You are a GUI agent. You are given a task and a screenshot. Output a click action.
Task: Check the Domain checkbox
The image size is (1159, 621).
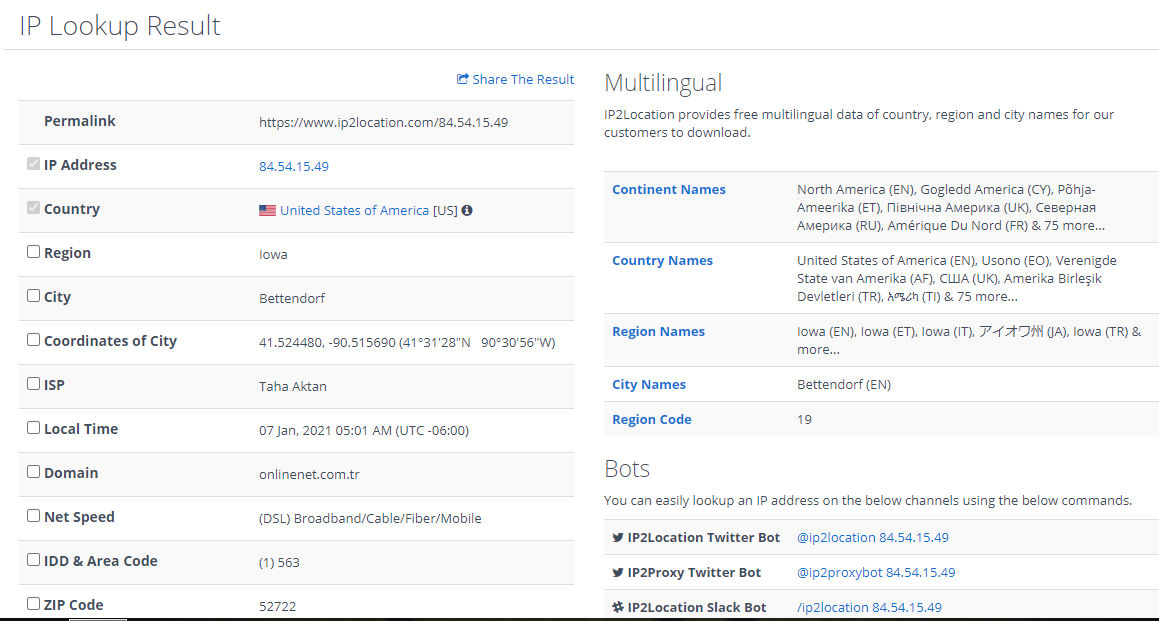33,472
